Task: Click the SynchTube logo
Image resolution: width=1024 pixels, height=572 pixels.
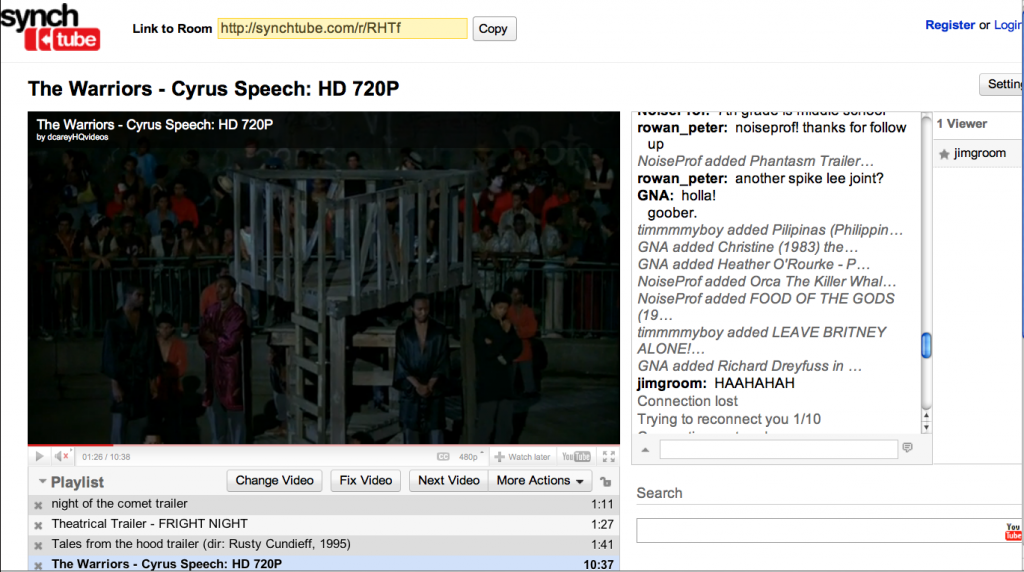Action: click(50, 27)
